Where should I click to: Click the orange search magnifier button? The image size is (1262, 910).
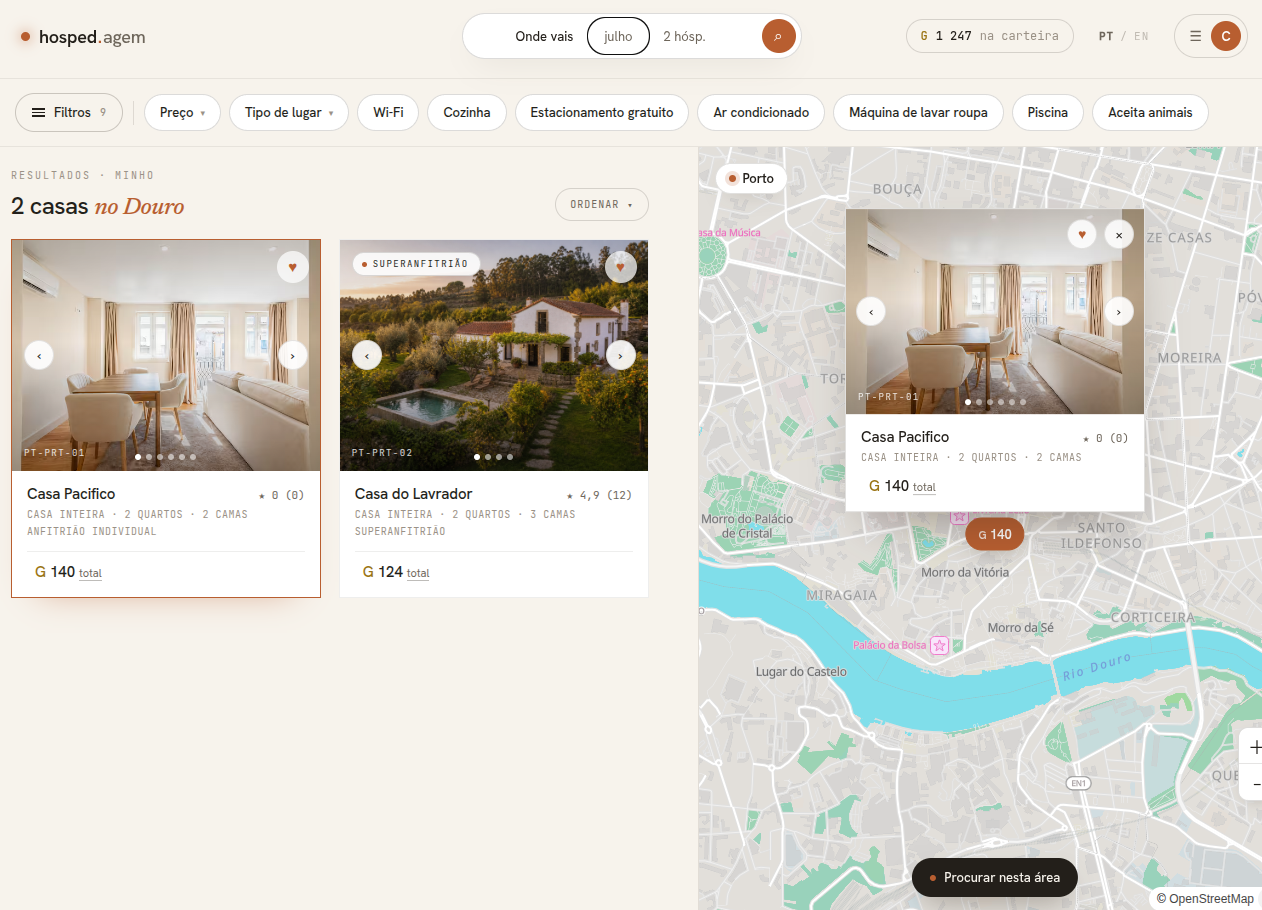(x=778, y=36)
